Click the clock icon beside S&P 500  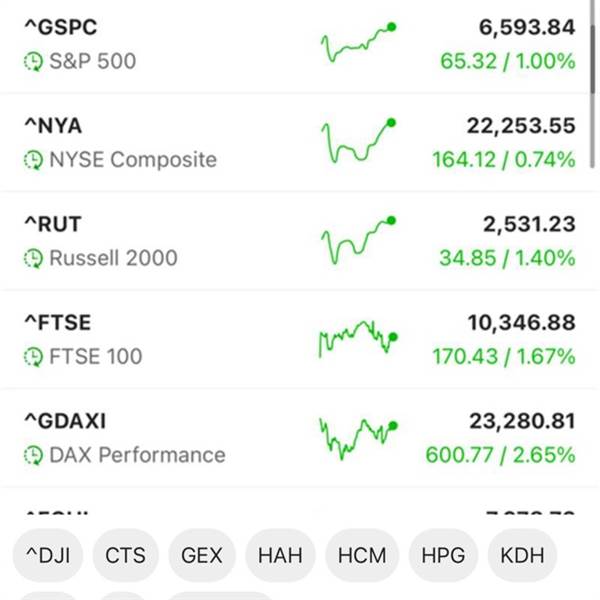point(33,62)
